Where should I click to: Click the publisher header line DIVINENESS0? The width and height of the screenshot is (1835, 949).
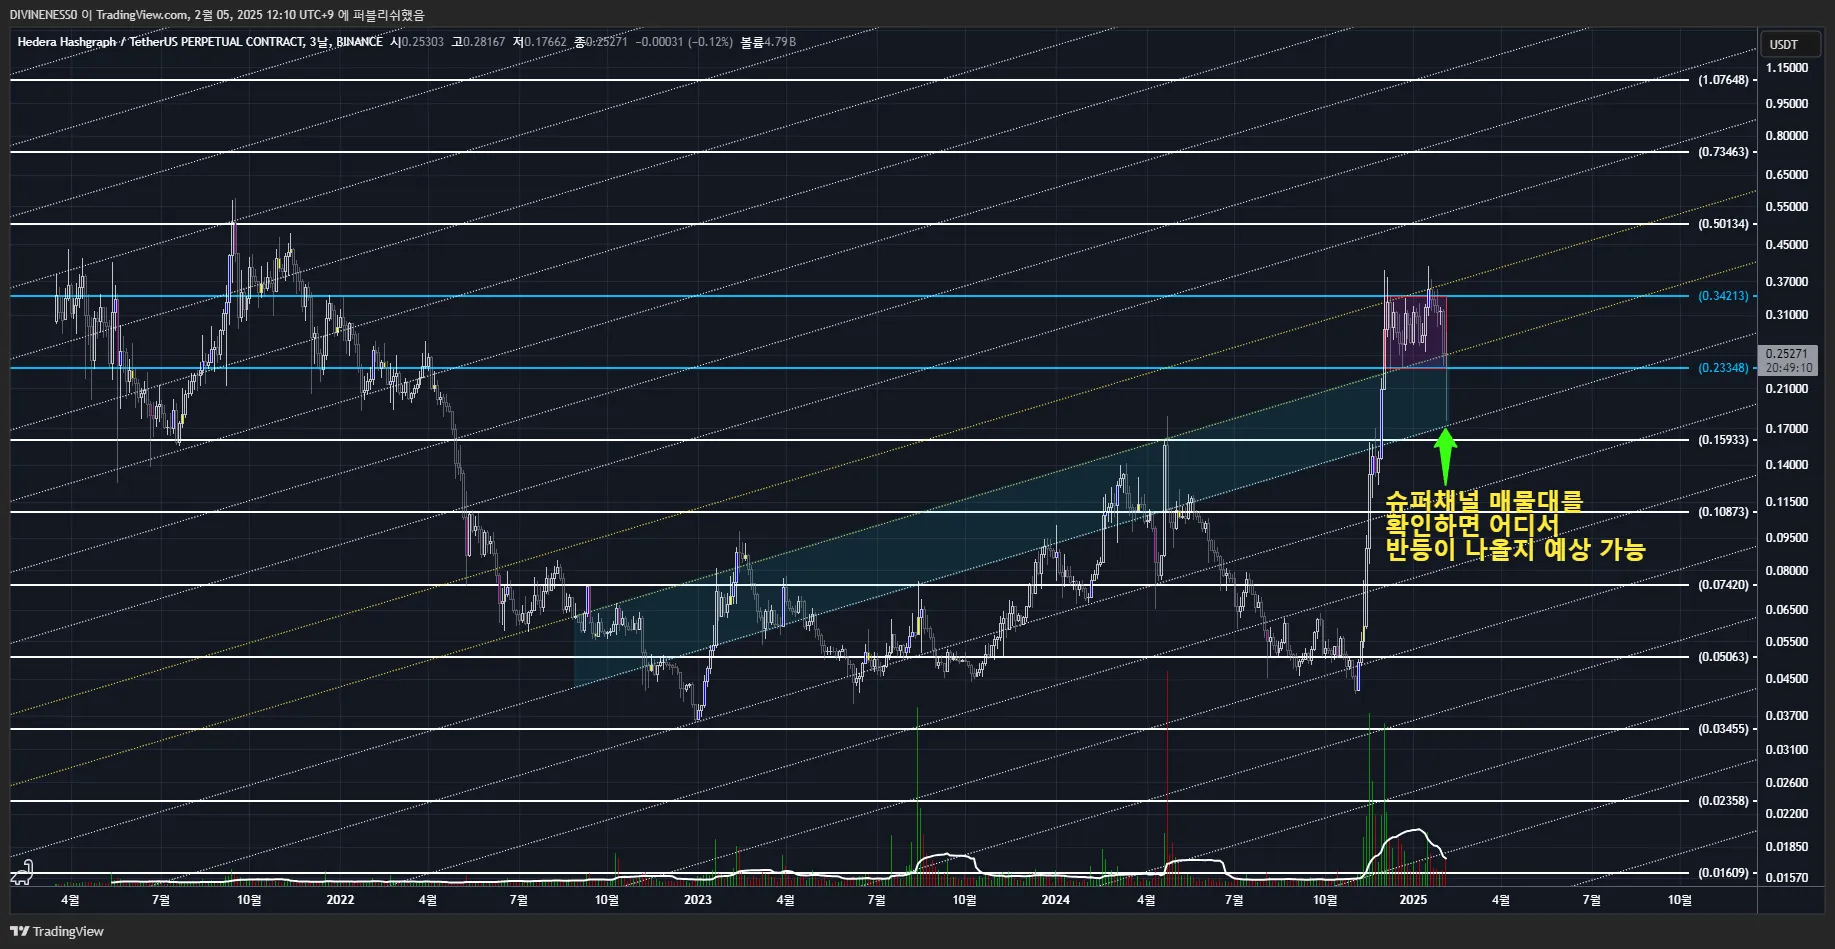pos(217,15)
